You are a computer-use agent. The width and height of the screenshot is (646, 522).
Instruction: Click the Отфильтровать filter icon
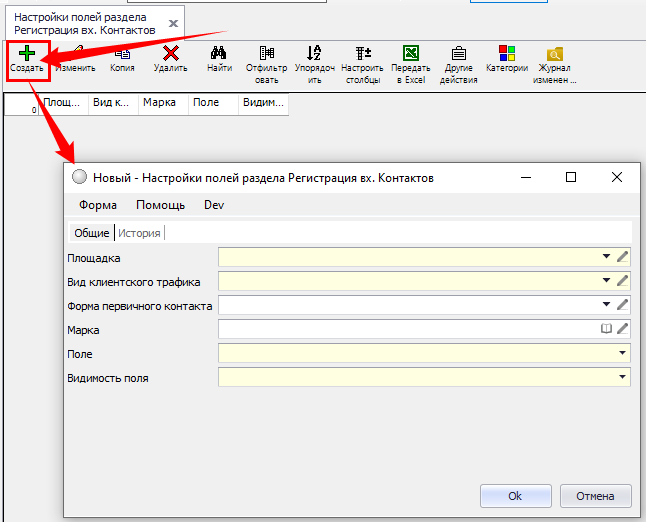click(266, 54)
